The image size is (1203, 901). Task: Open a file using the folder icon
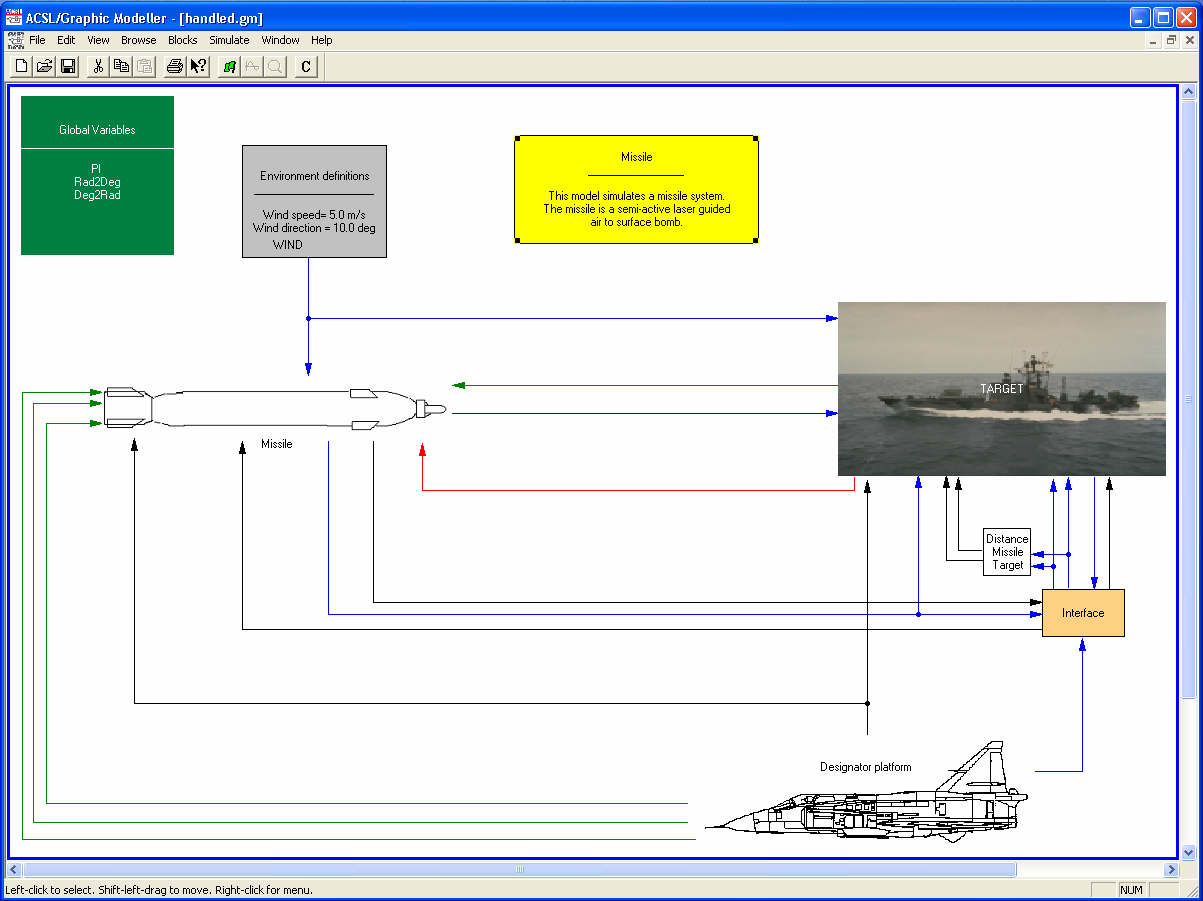[x=45, y=67]
